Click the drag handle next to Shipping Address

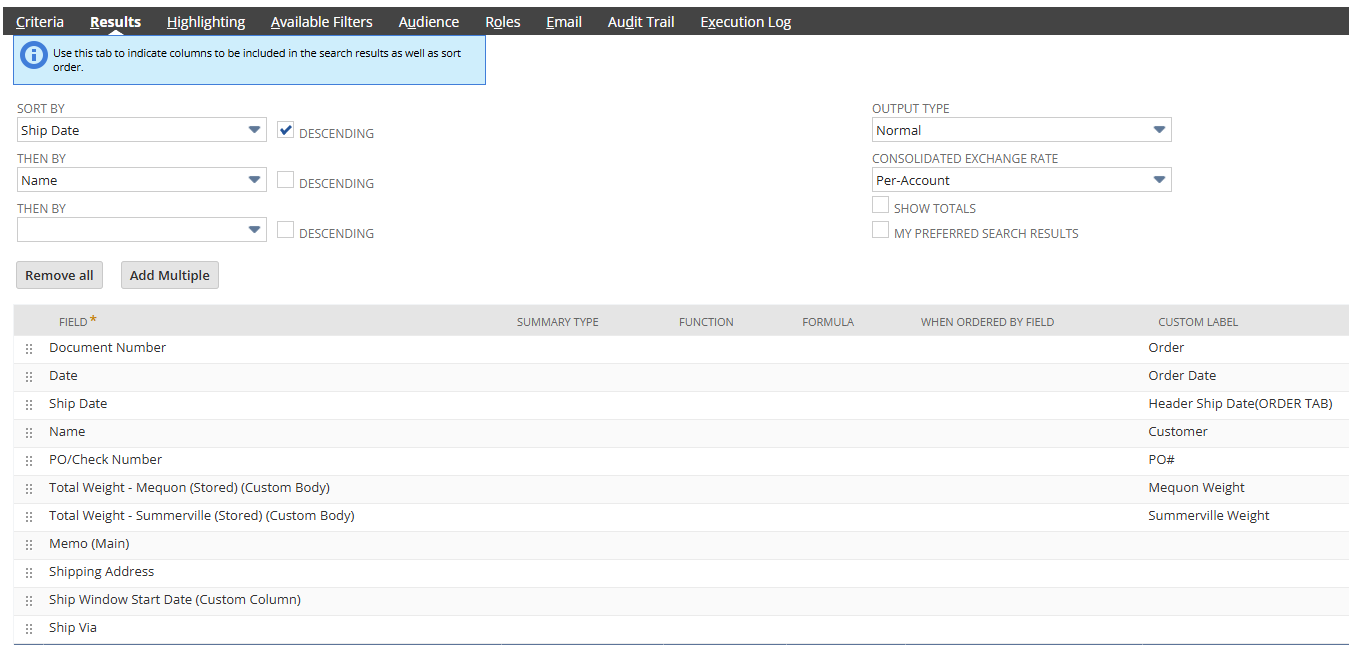pos(28,572)
